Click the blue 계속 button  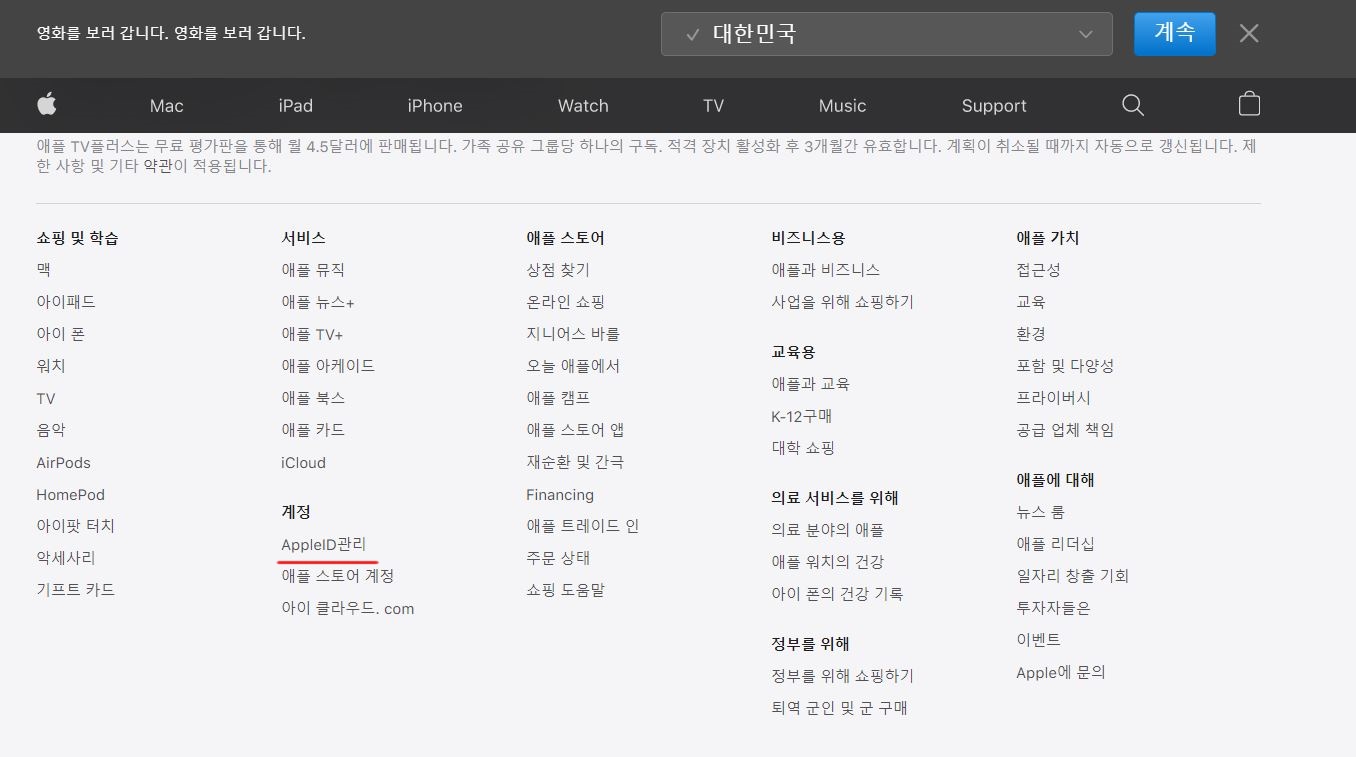[1175, 33]
